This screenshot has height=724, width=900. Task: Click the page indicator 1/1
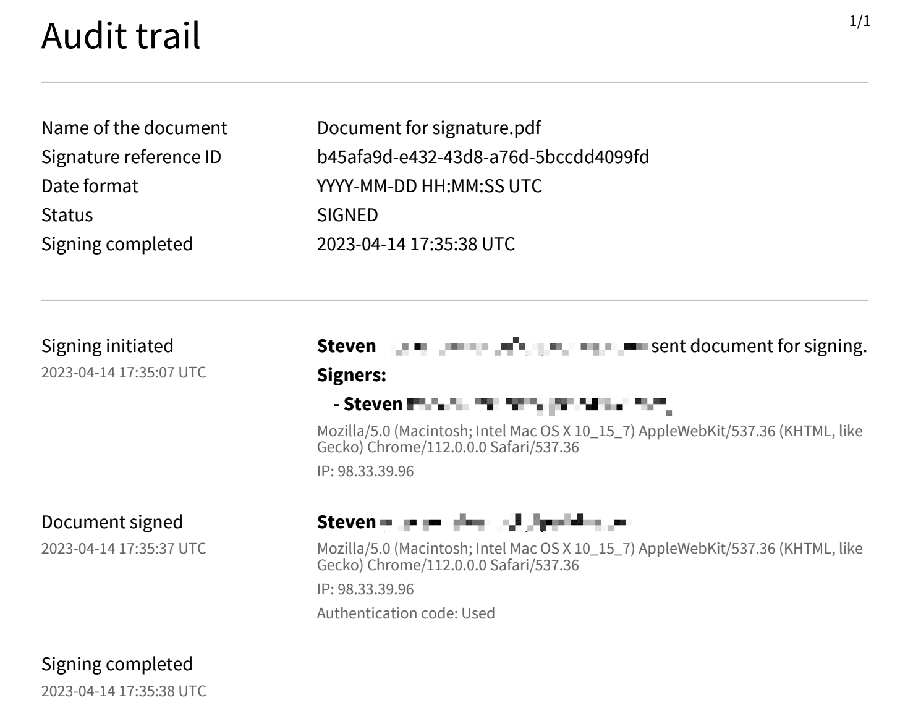pos(860,21)
